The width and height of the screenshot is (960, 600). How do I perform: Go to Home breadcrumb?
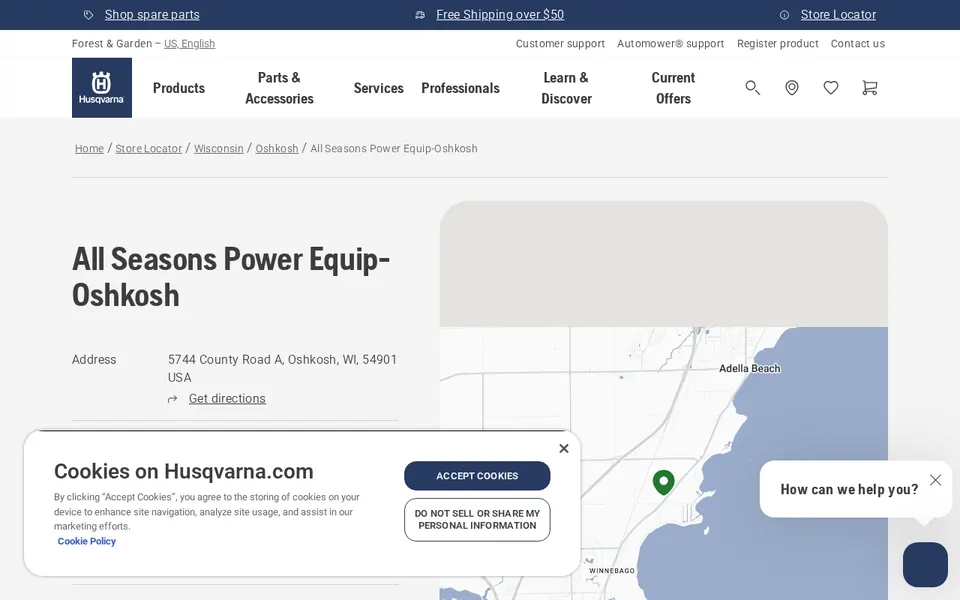89,148
